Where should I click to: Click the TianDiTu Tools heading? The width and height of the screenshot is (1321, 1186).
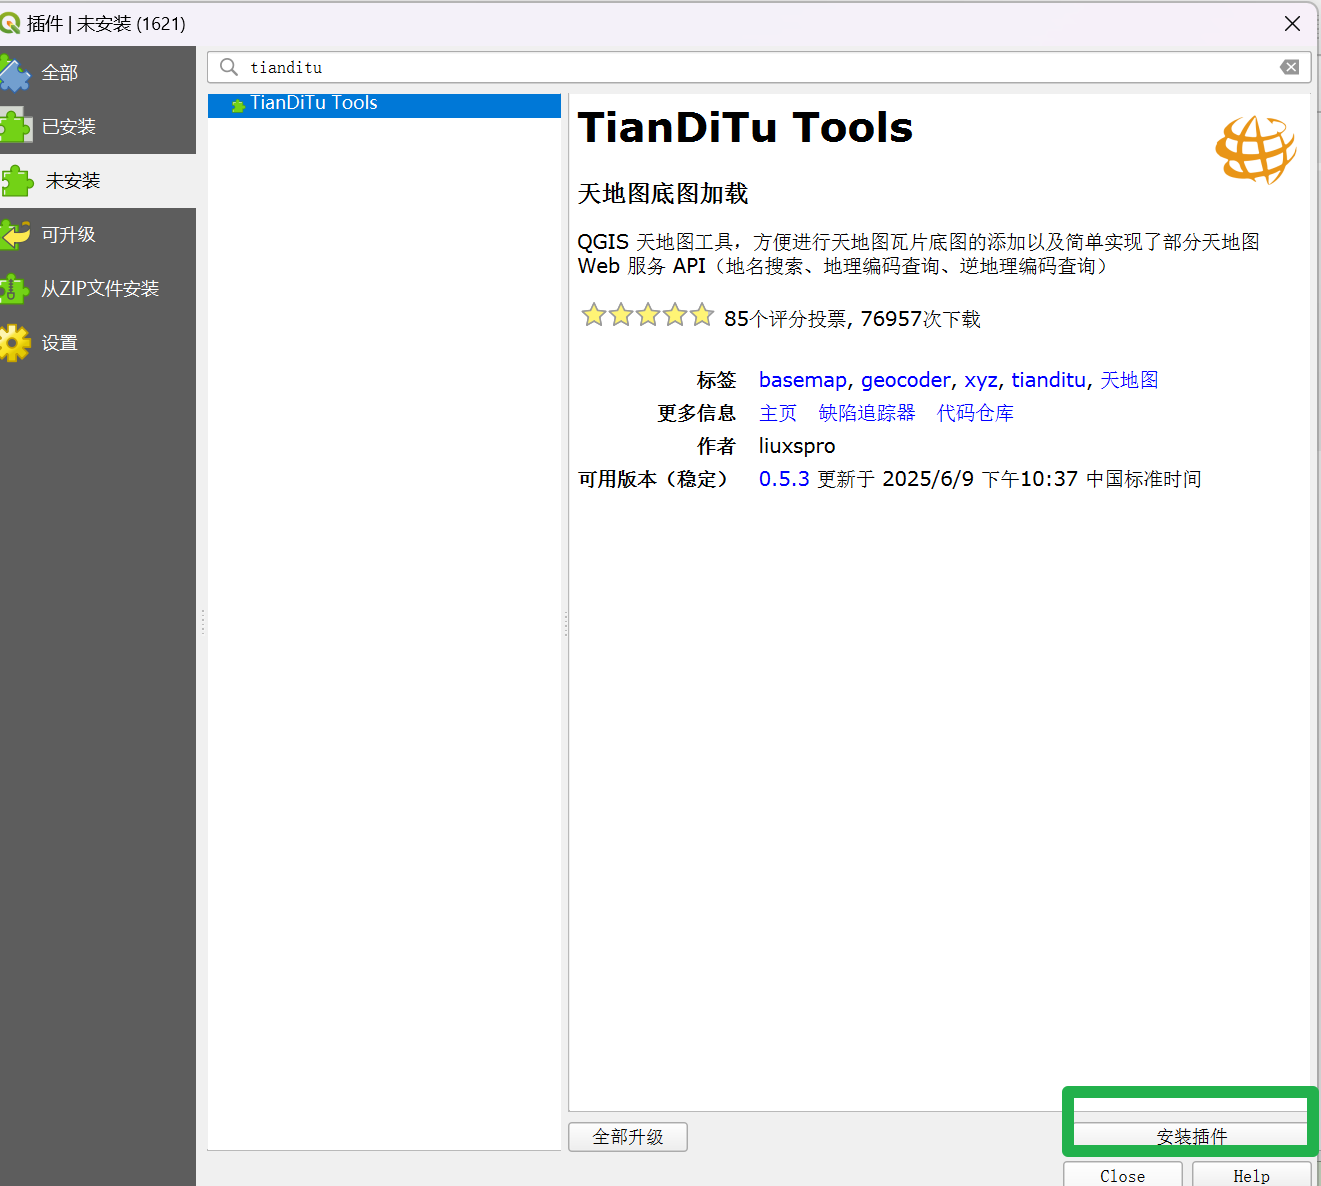pyautogui.click(x=745, y=128)
